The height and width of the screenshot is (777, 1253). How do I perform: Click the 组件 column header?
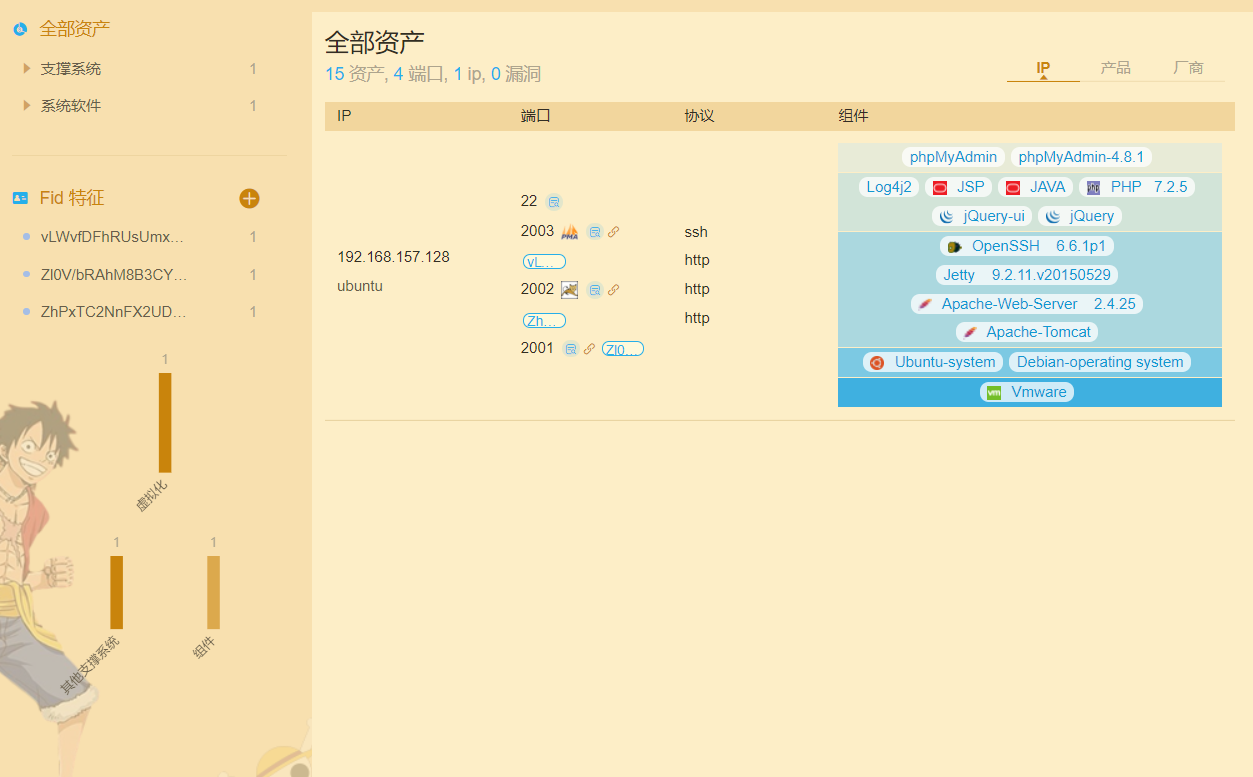853,116
